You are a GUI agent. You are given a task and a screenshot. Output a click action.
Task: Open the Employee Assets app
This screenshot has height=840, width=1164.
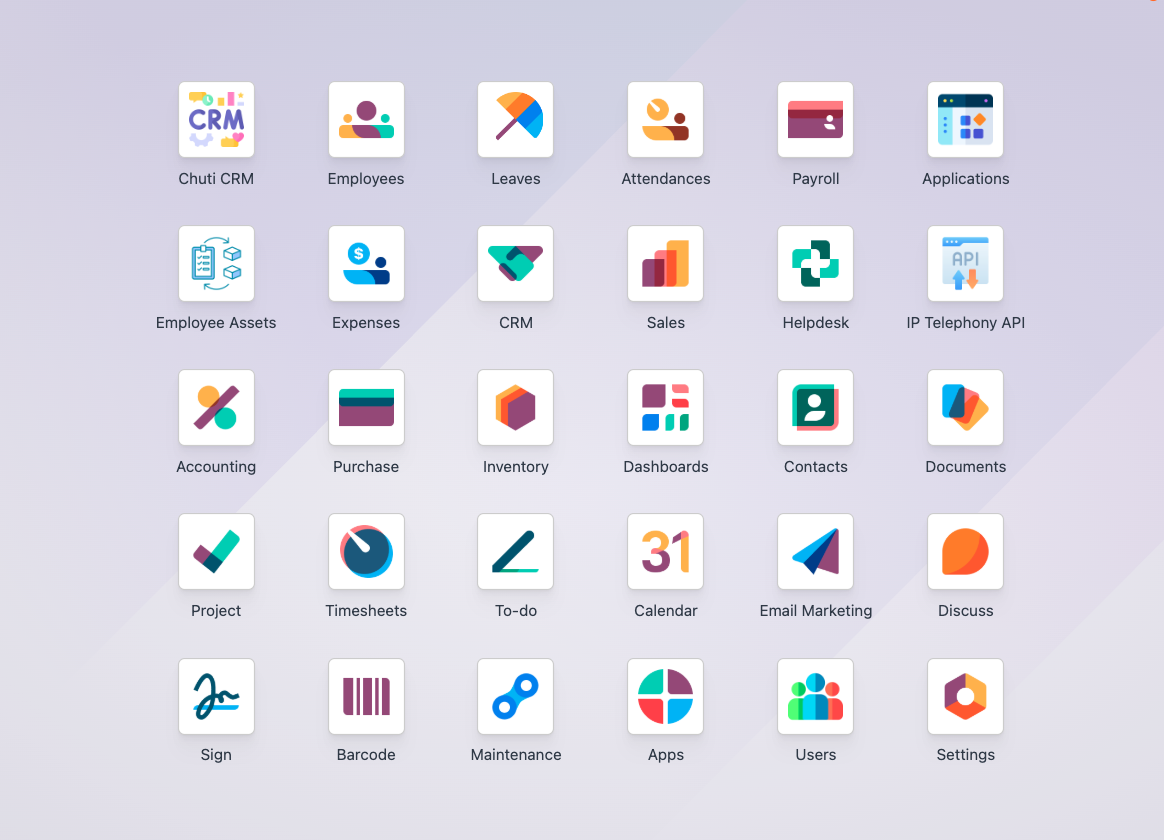(x=216, y=263)
